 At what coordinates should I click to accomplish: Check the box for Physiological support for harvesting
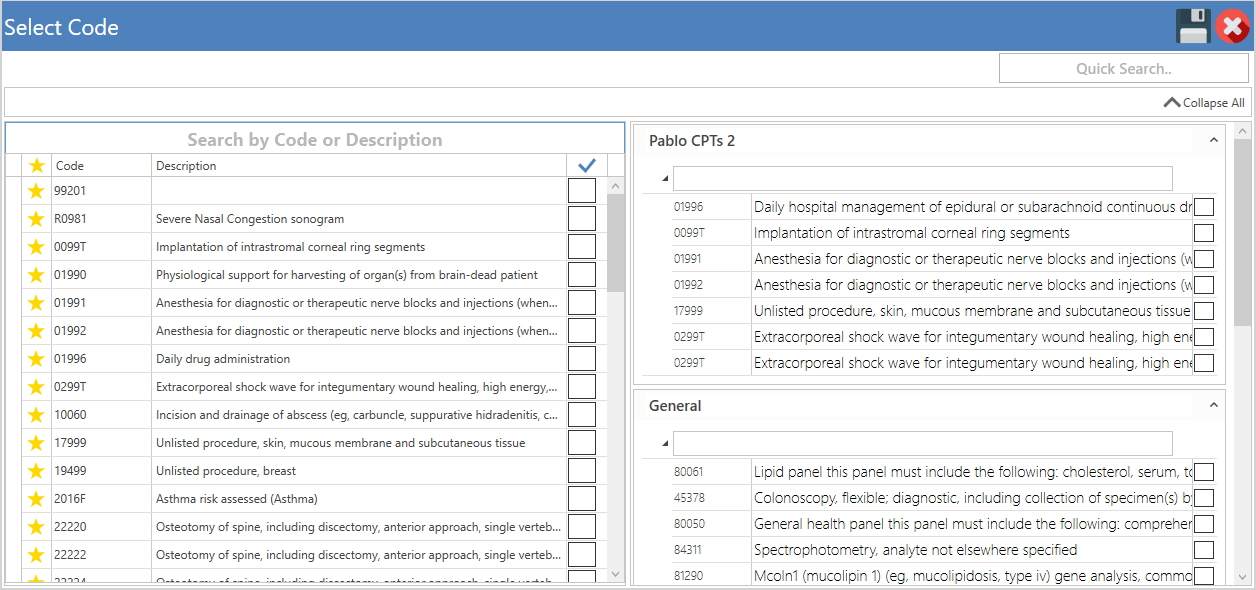click(x=582, y=275)
